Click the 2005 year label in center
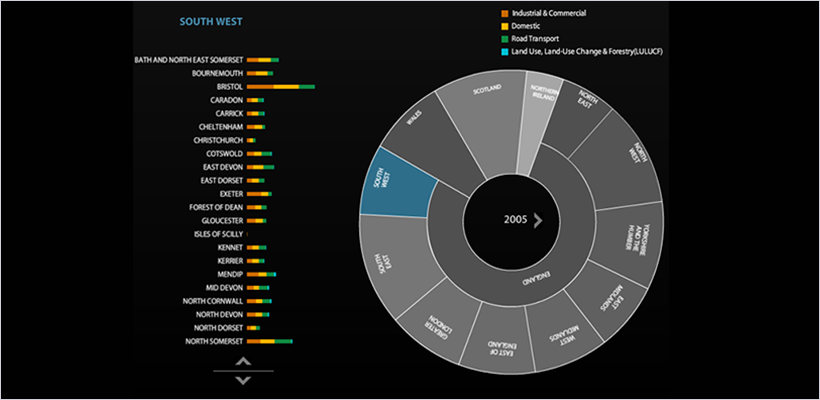 click(515, 220)
